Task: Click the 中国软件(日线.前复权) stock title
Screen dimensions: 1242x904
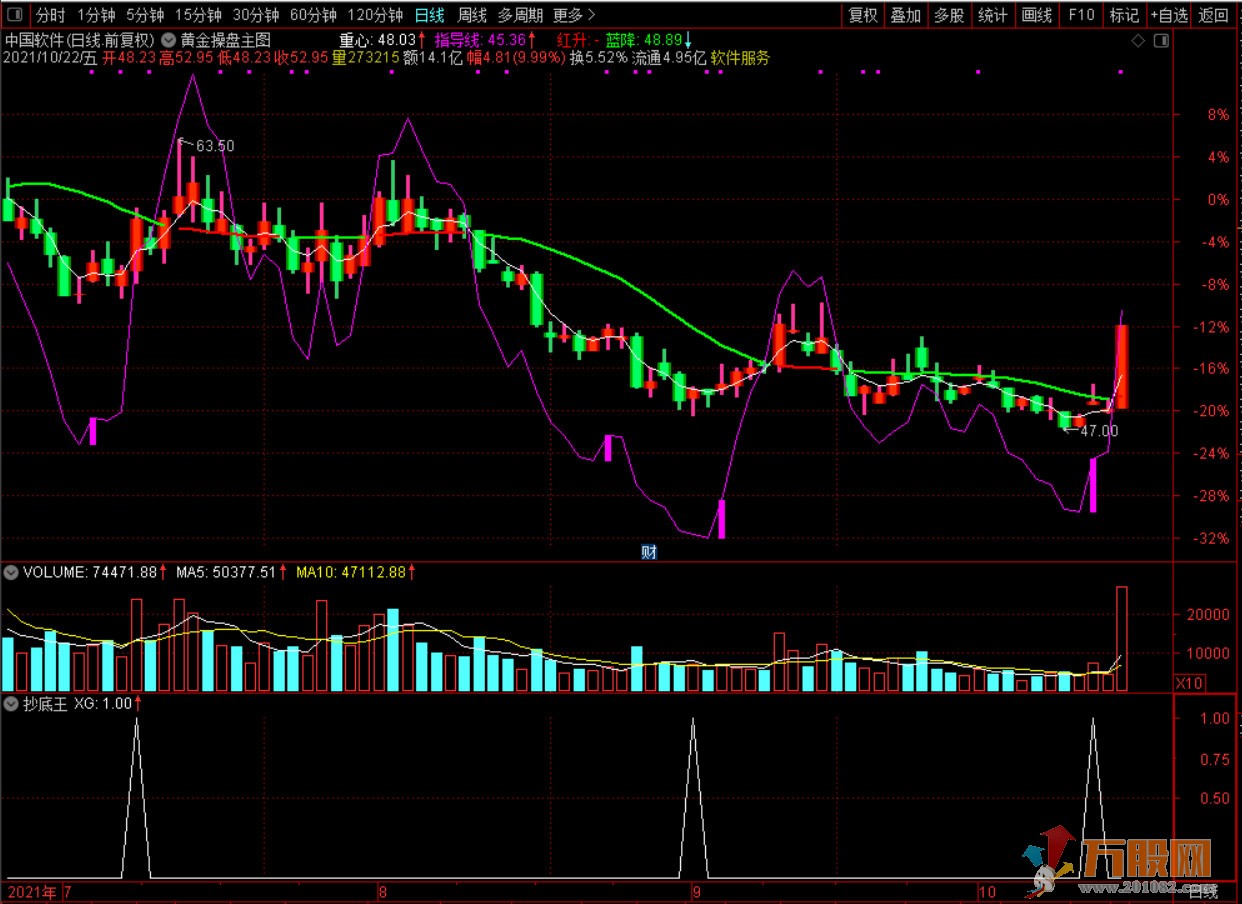Action: pos(80,41)
